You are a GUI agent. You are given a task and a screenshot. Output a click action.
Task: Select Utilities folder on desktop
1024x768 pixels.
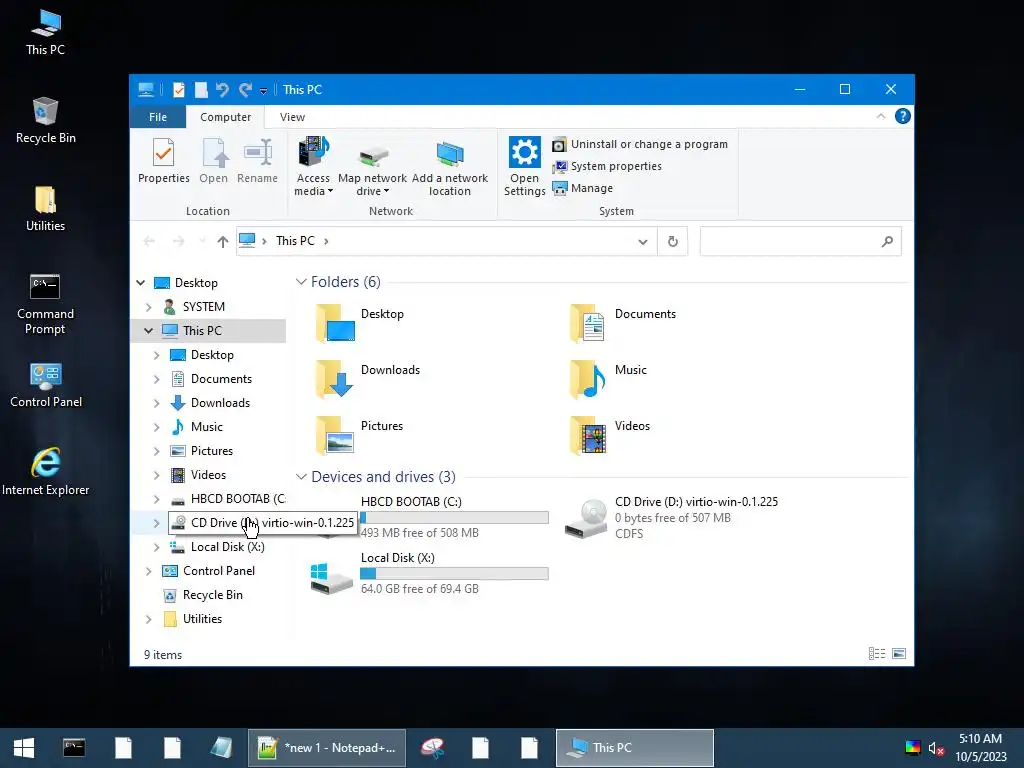45,209
